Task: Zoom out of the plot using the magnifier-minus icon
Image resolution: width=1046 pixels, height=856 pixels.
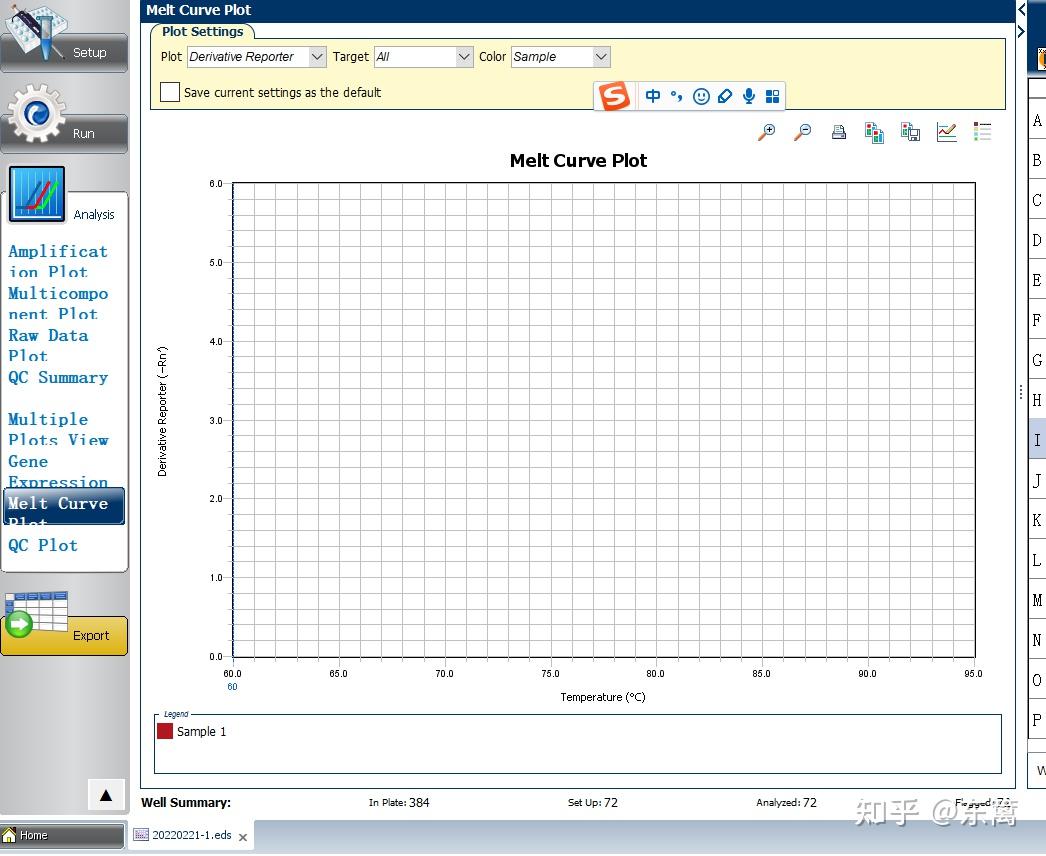Action: click(x=802, y=131)
